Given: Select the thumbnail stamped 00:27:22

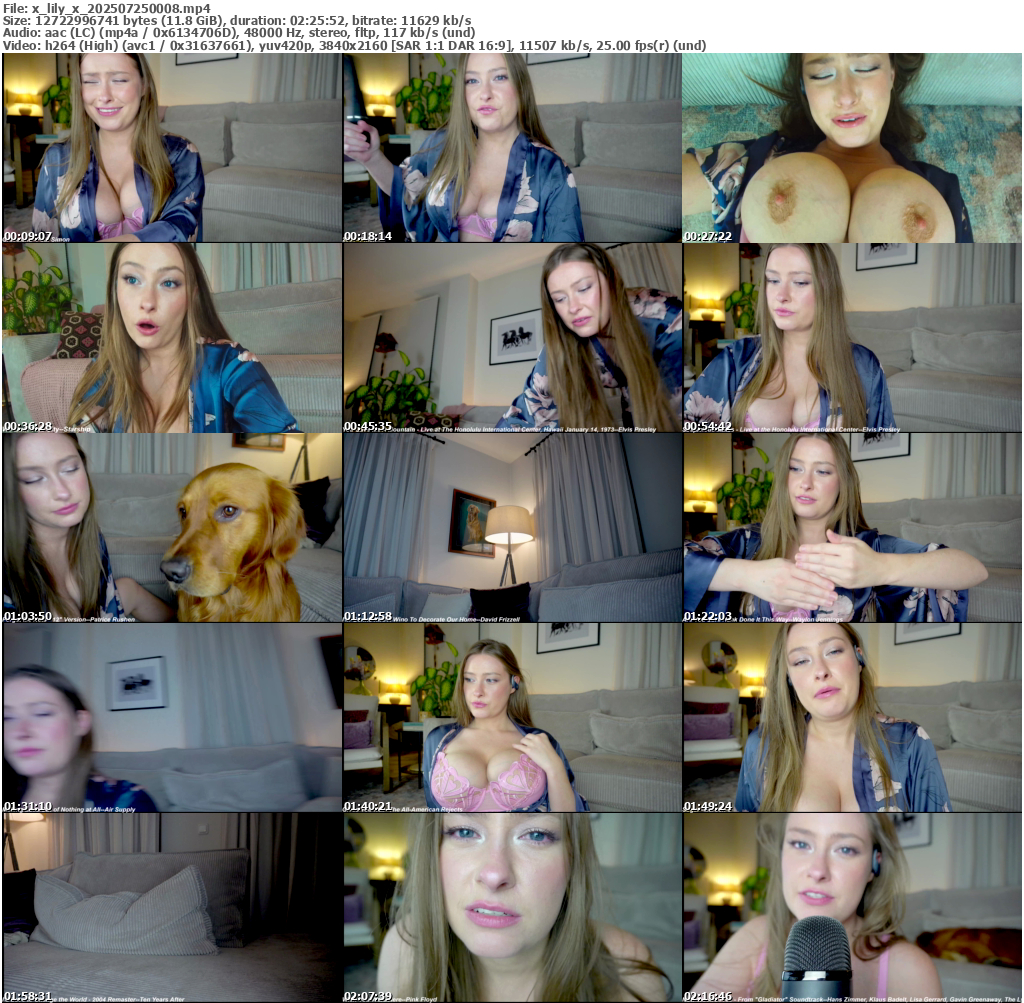Looking at the screenshot, I should [852, 148].
